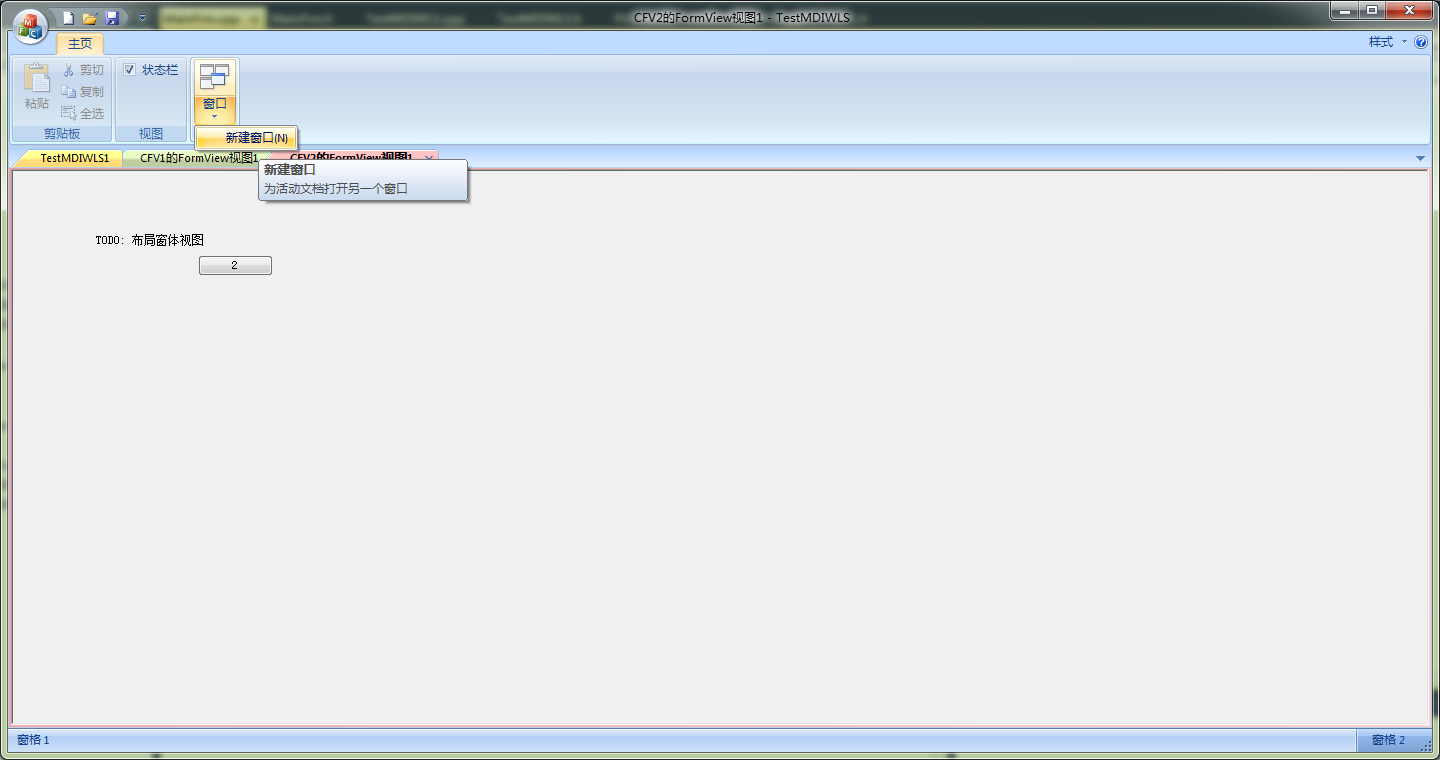
Task: Click the New document icon in quick access toolbar
Action: pyautogui.click(x=68, y=18)
